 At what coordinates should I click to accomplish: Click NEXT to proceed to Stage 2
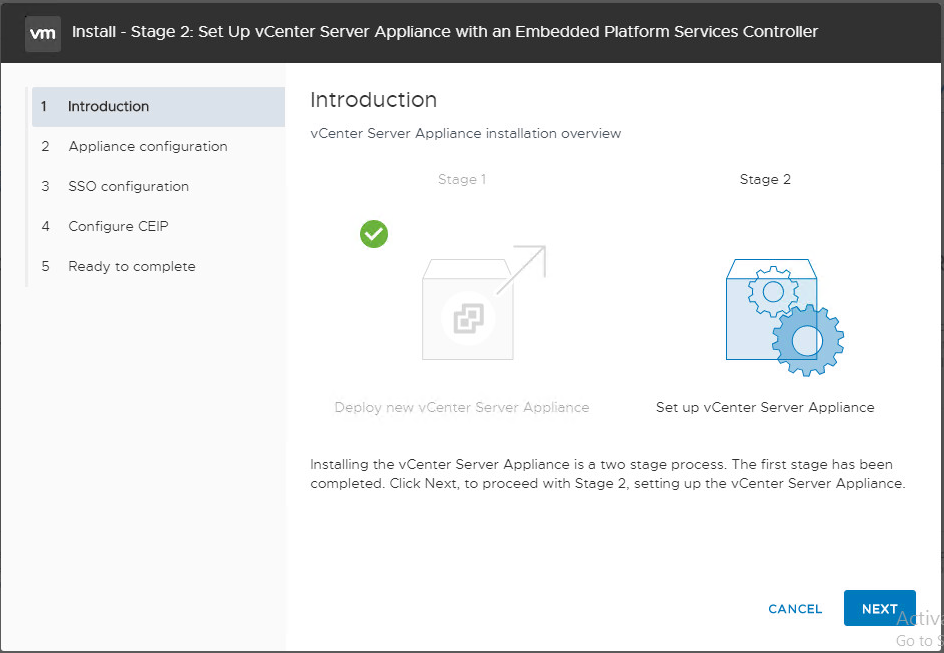click(x=879, y=608)
